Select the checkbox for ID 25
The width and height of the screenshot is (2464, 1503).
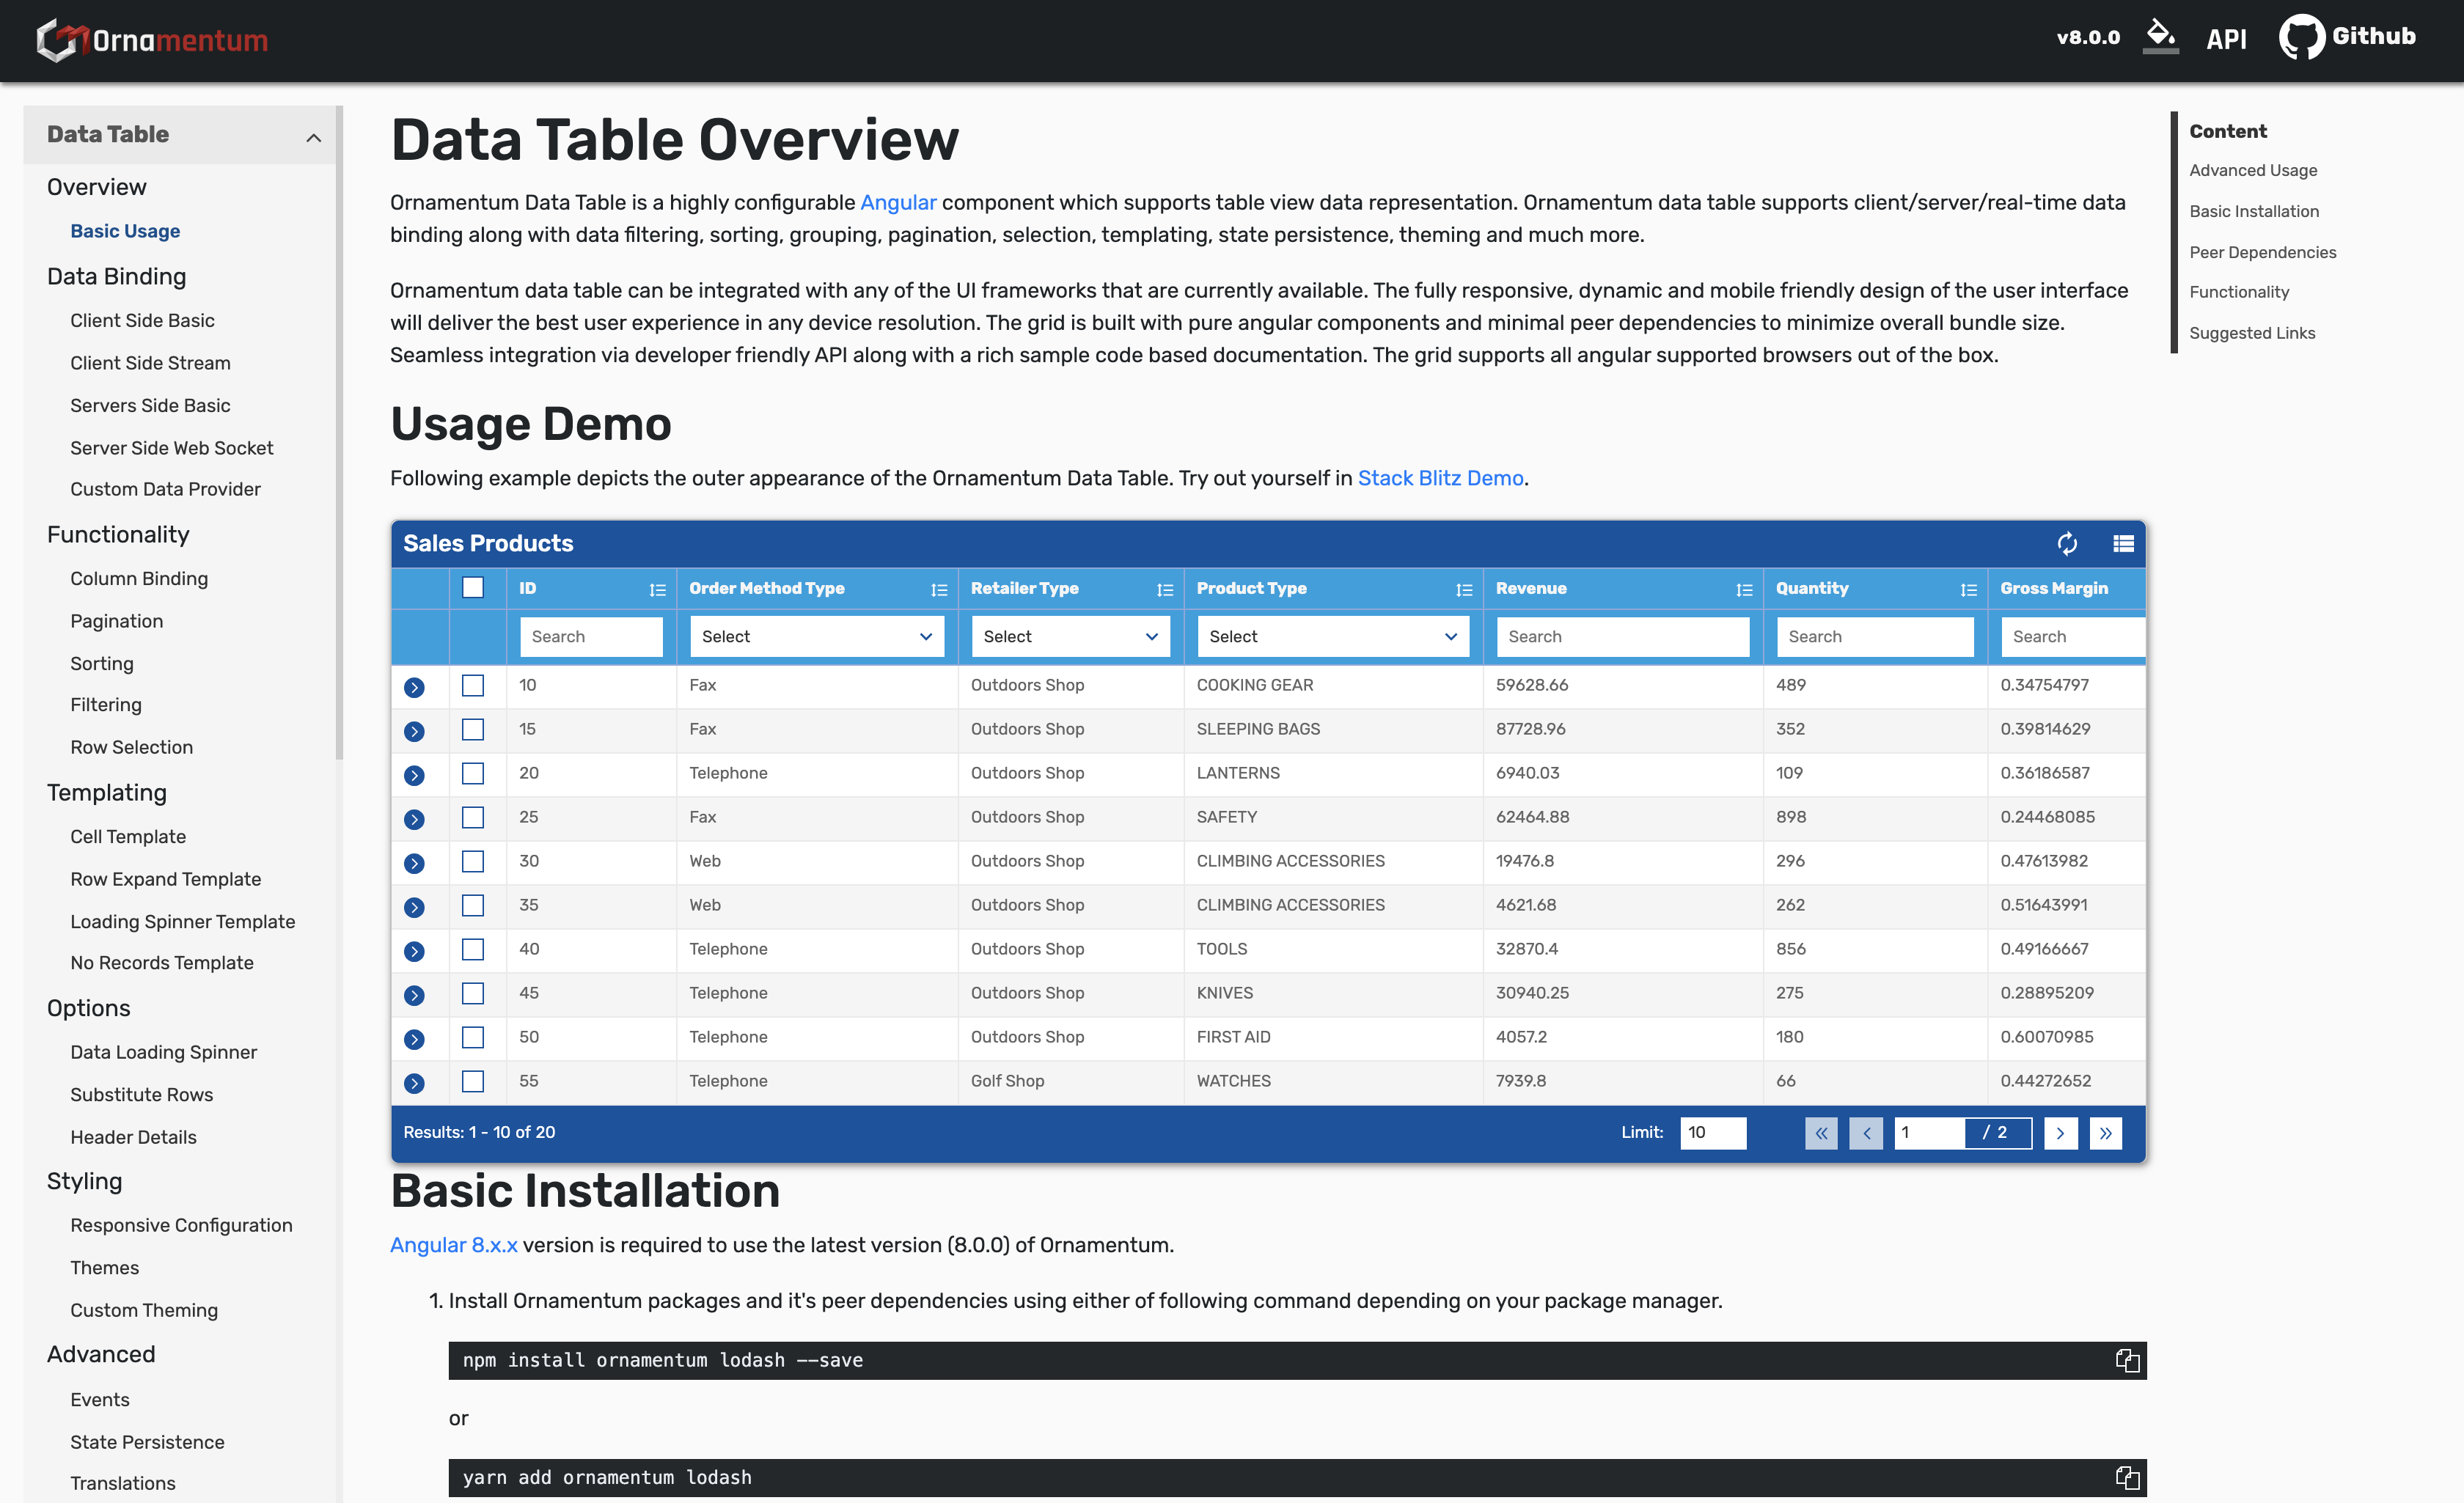point(473,817)
